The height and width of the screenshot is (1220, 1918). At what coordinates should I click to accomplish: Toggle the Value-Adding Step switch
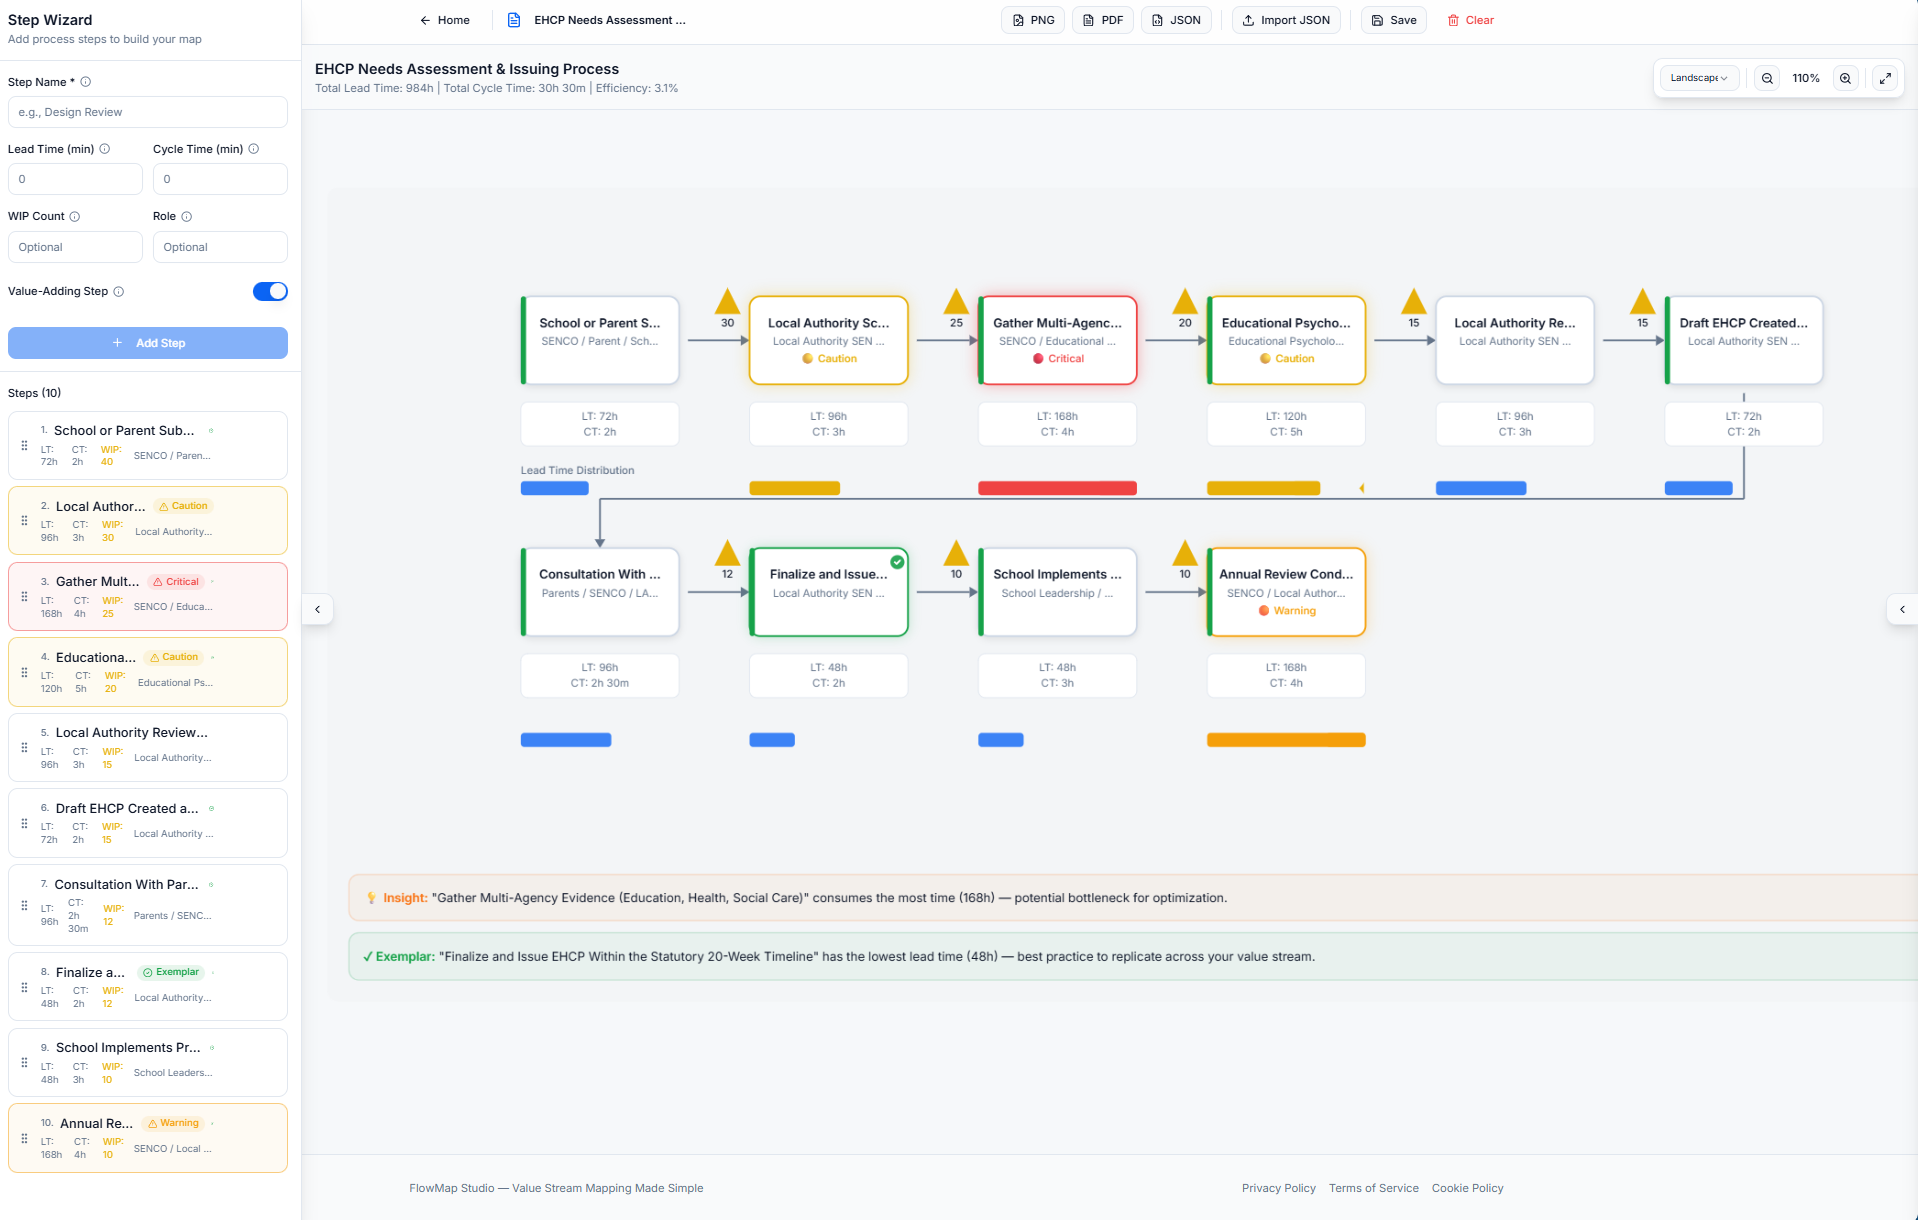pos(270,292)
